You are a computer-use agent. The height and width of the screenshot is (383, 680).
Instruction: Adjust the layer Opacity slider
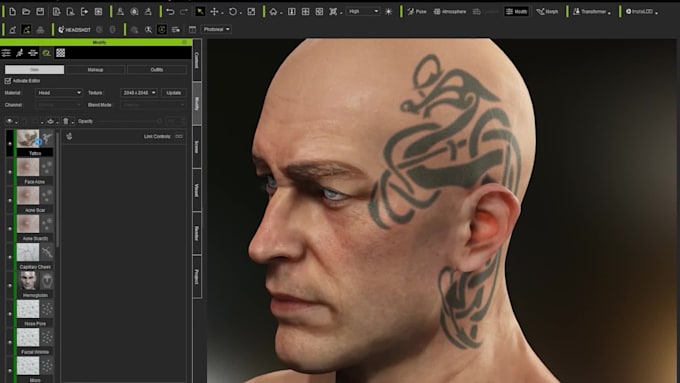(130, 121)
